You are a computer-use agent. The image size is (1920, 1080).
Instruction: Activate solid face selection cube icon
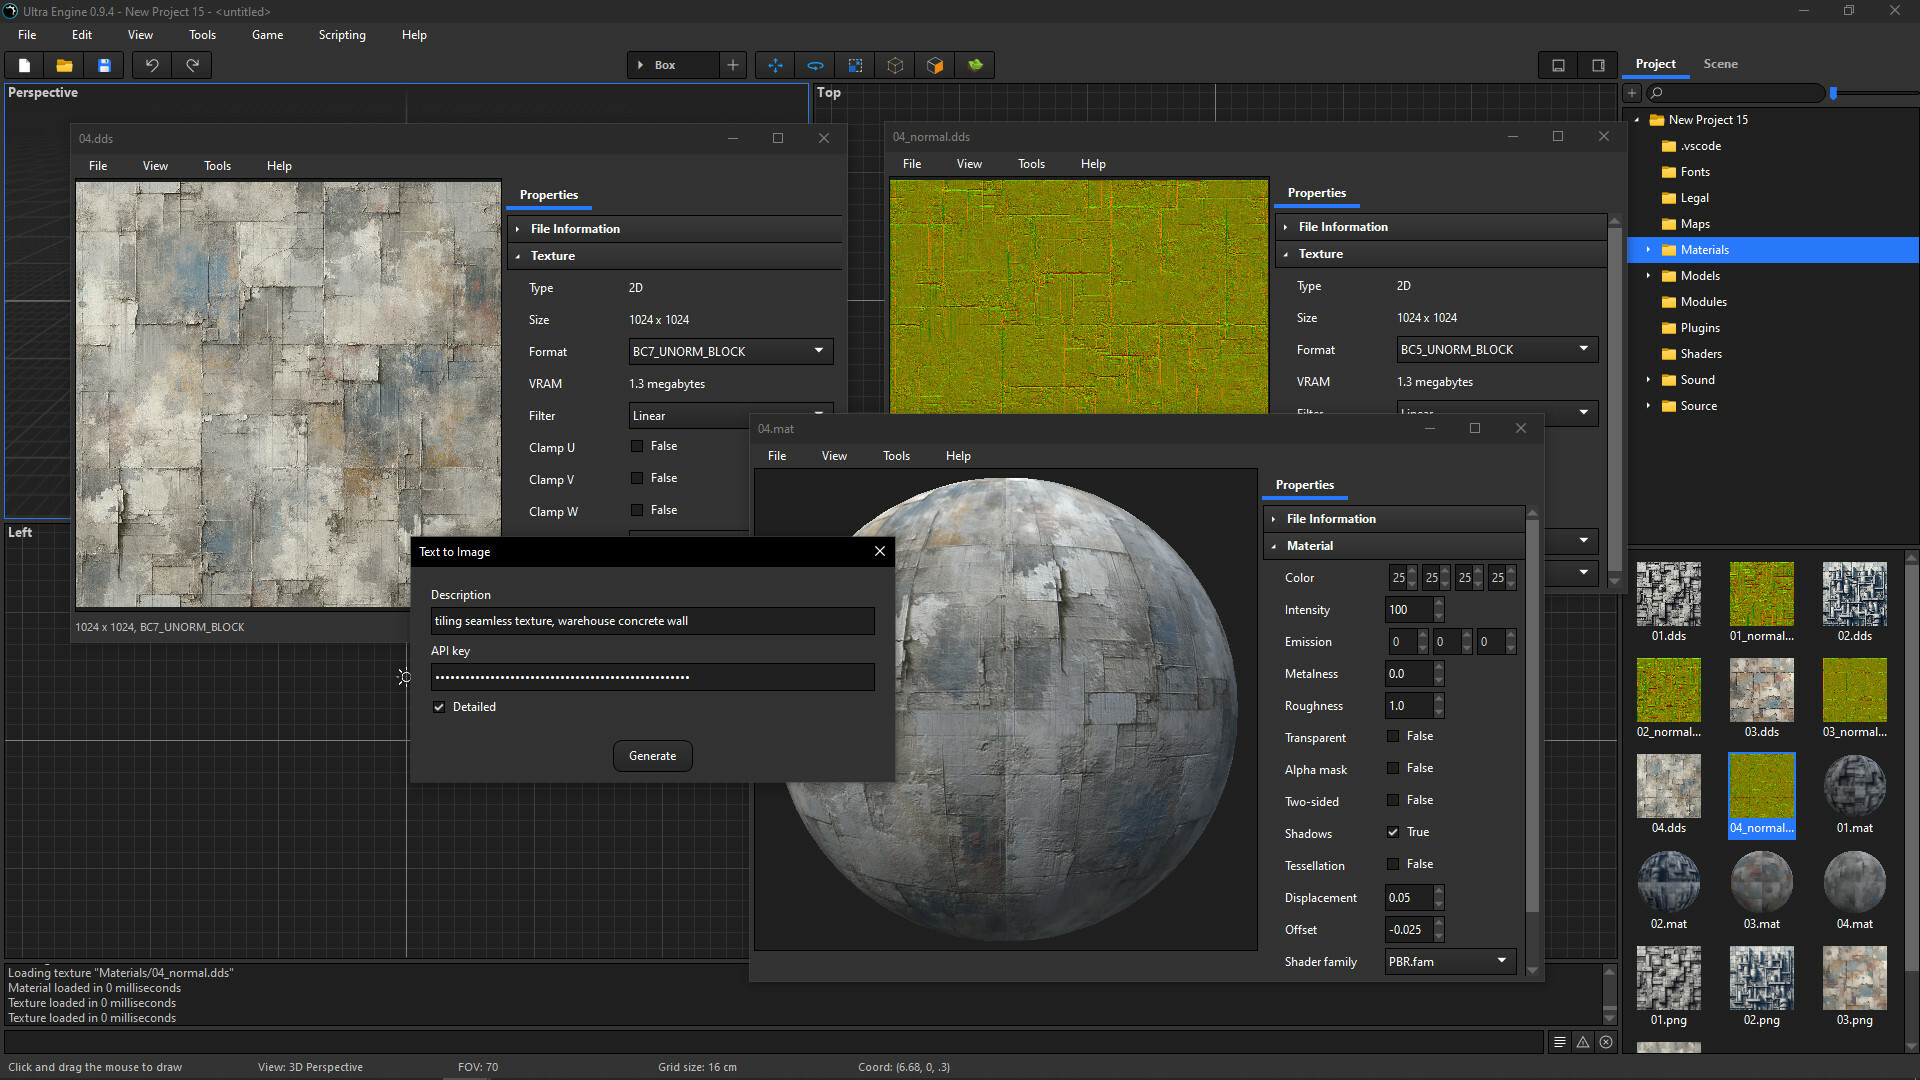click(935, 65)
